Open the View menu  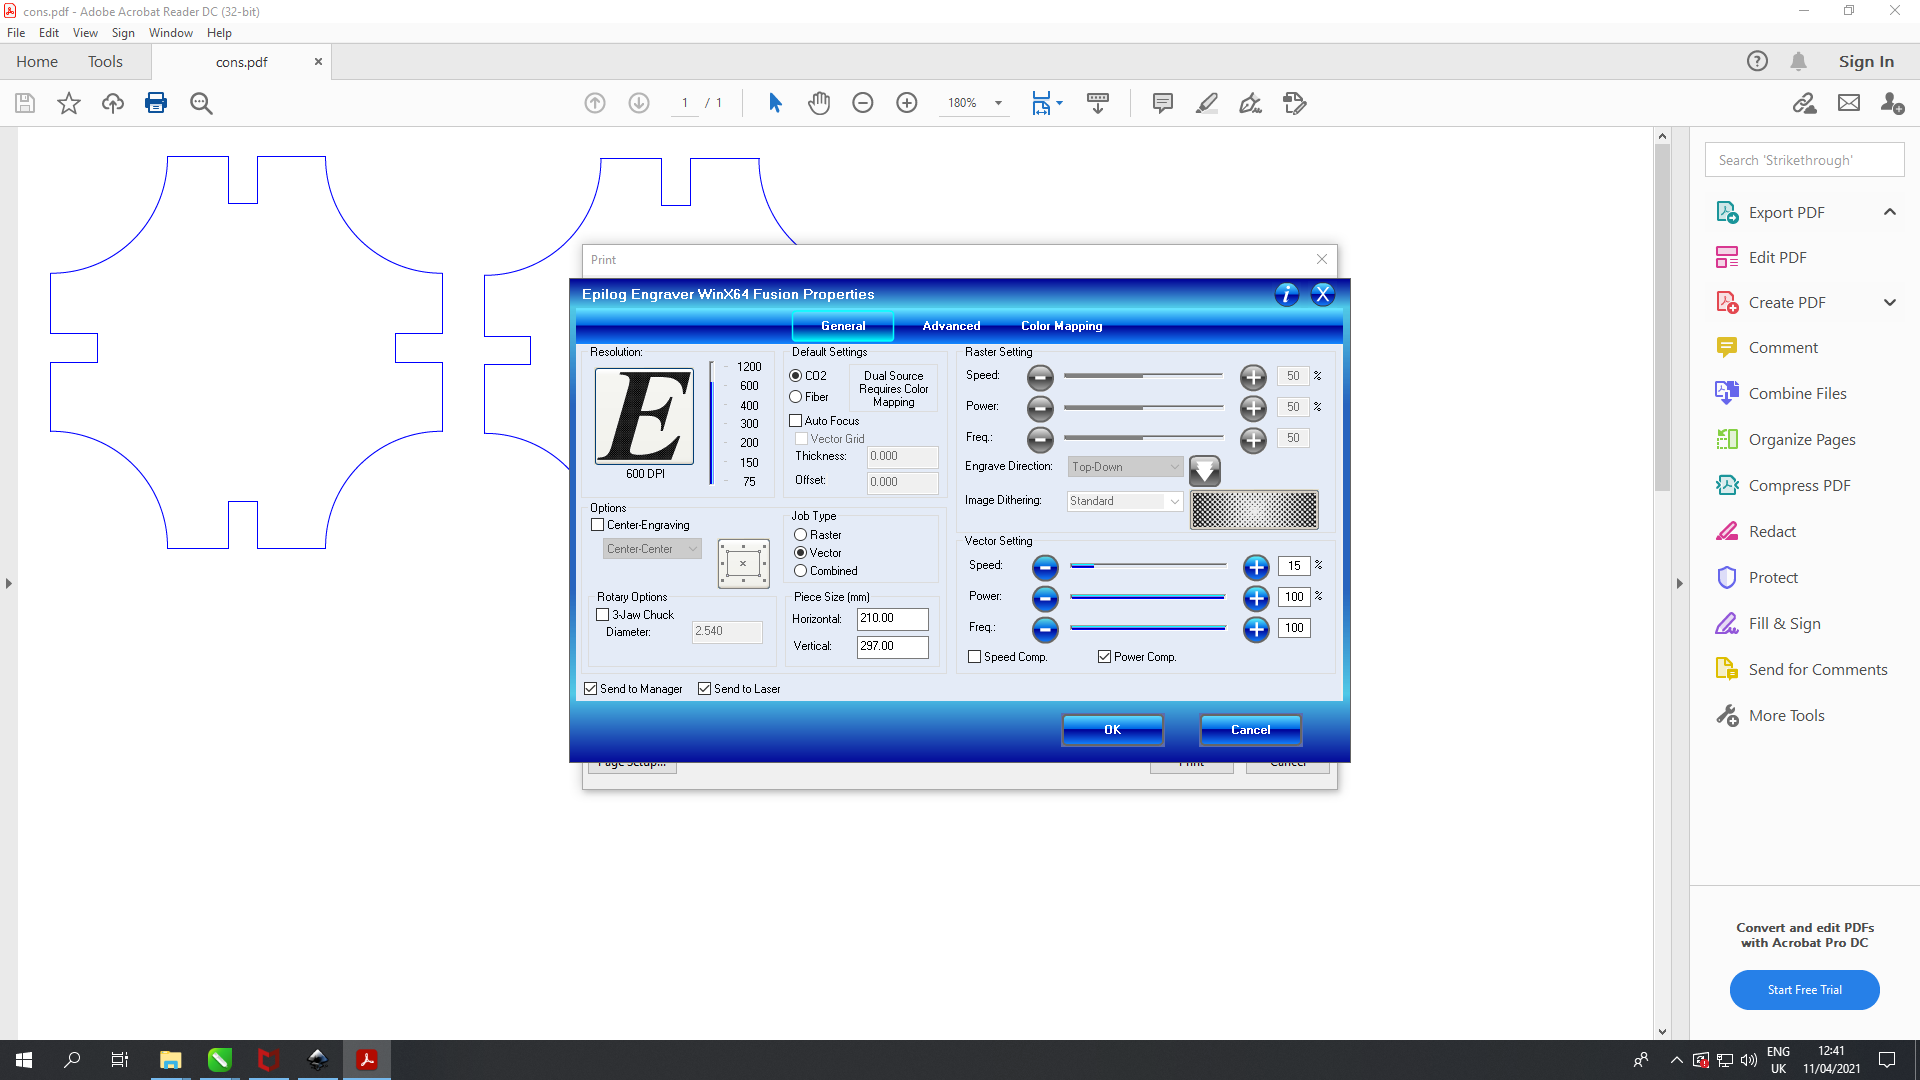pyautogui.click(x=85, y=33)
